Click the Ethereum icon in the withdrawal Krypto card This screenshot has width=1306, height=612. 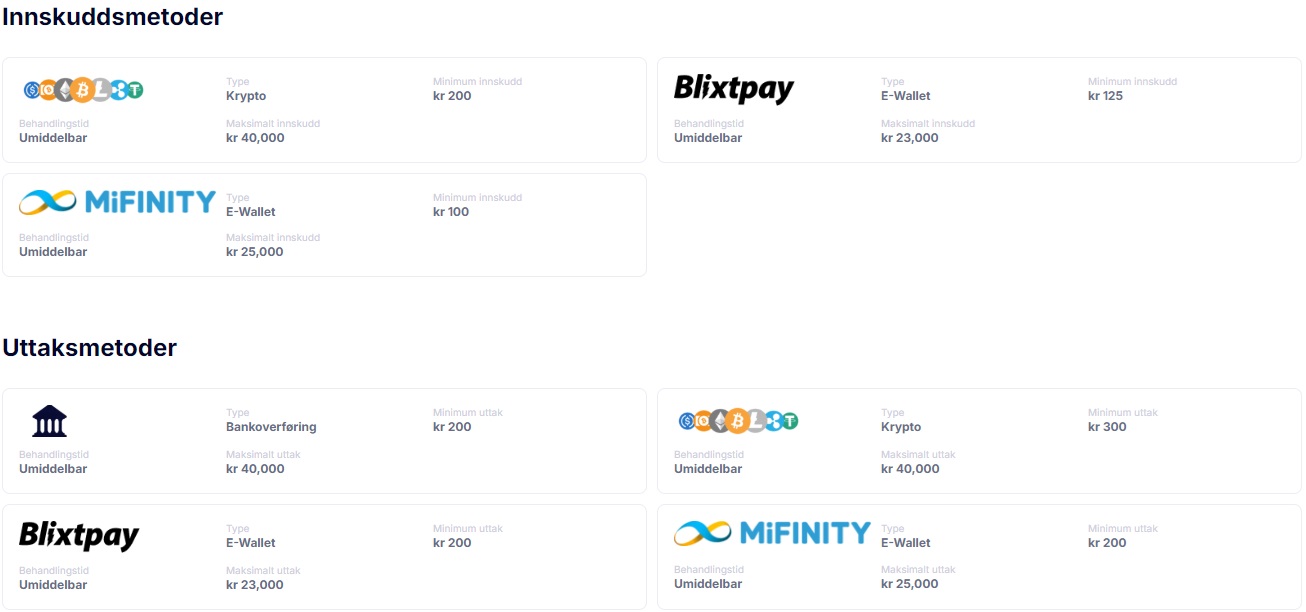tap(720, 421)
